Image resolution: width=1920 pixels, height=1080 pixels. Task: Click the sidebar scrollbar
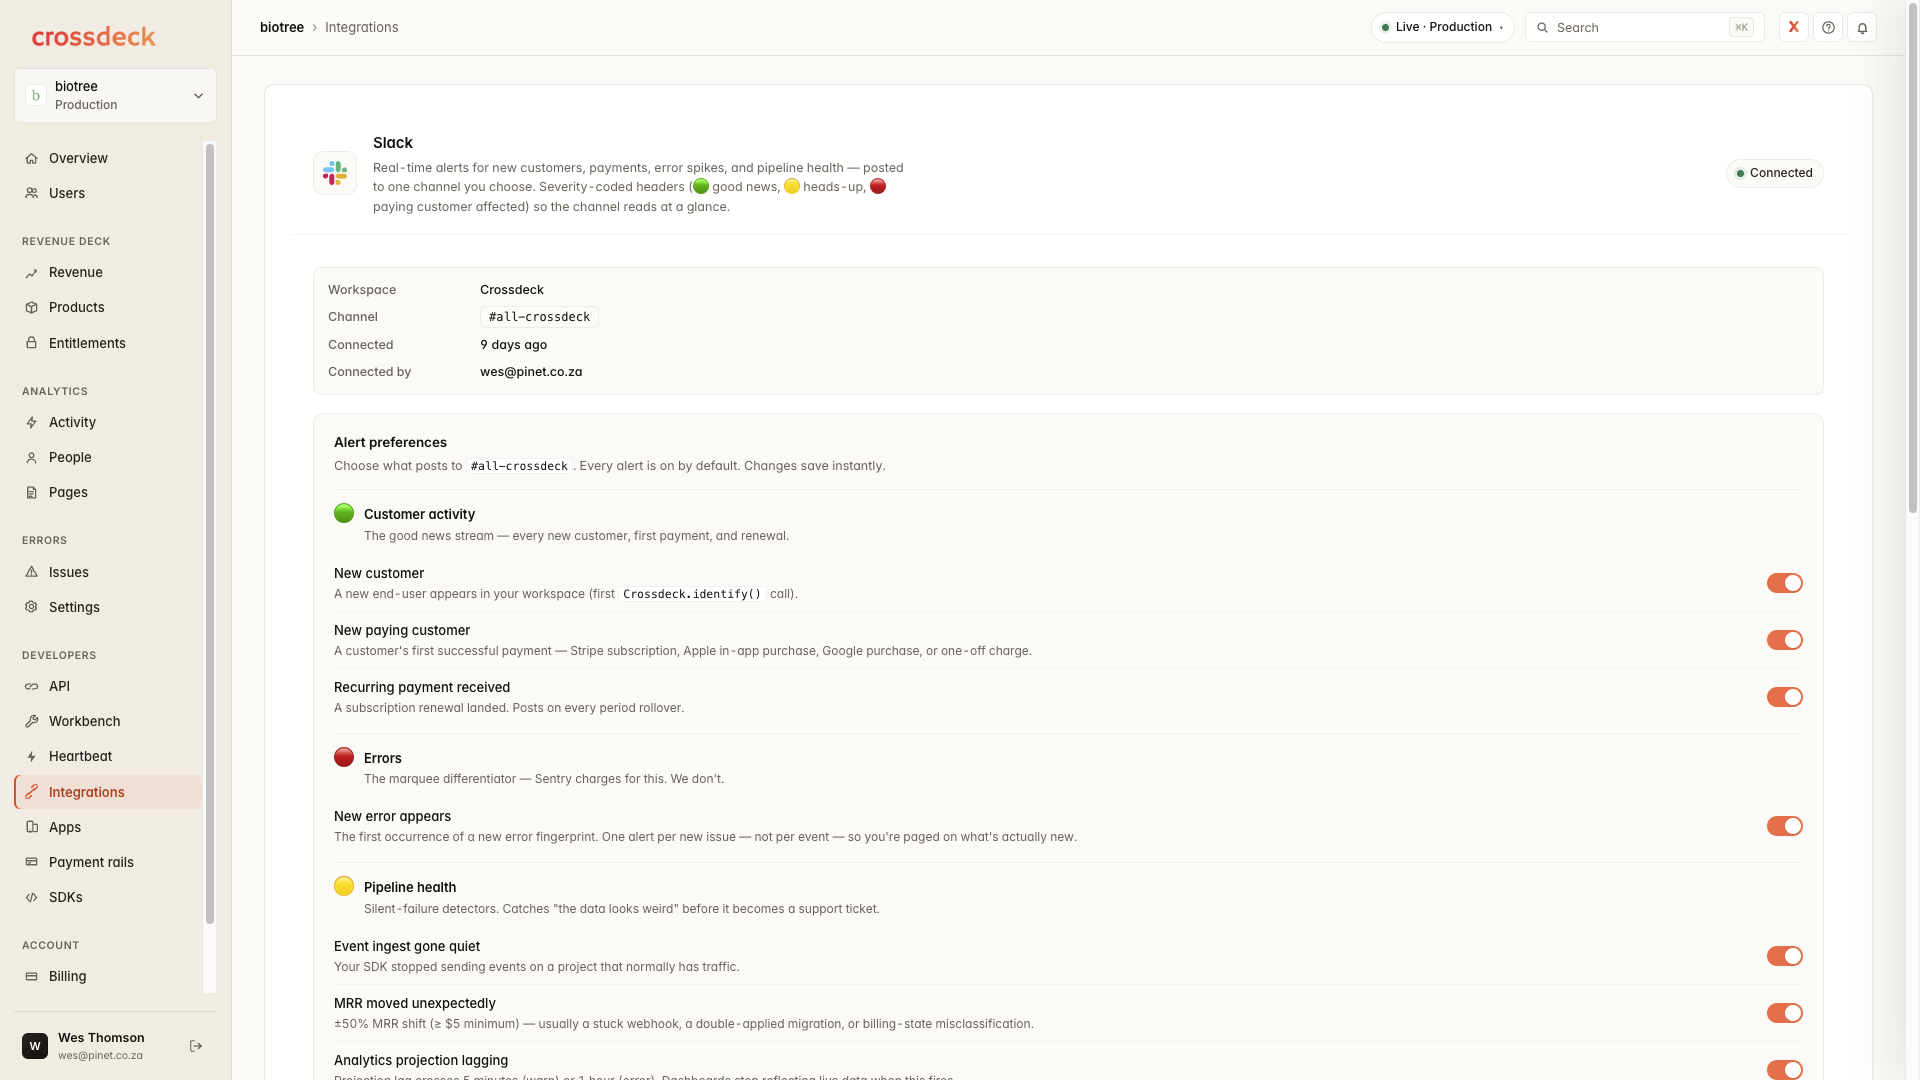210,534
